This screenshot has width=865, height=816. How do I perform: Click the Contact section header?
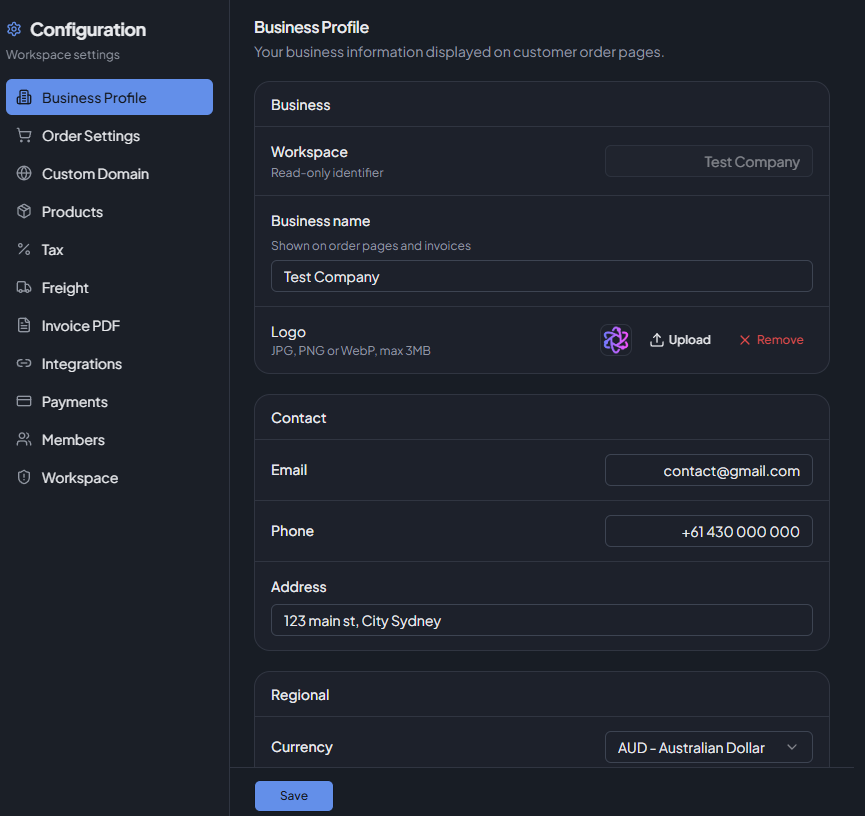(298, 418)
